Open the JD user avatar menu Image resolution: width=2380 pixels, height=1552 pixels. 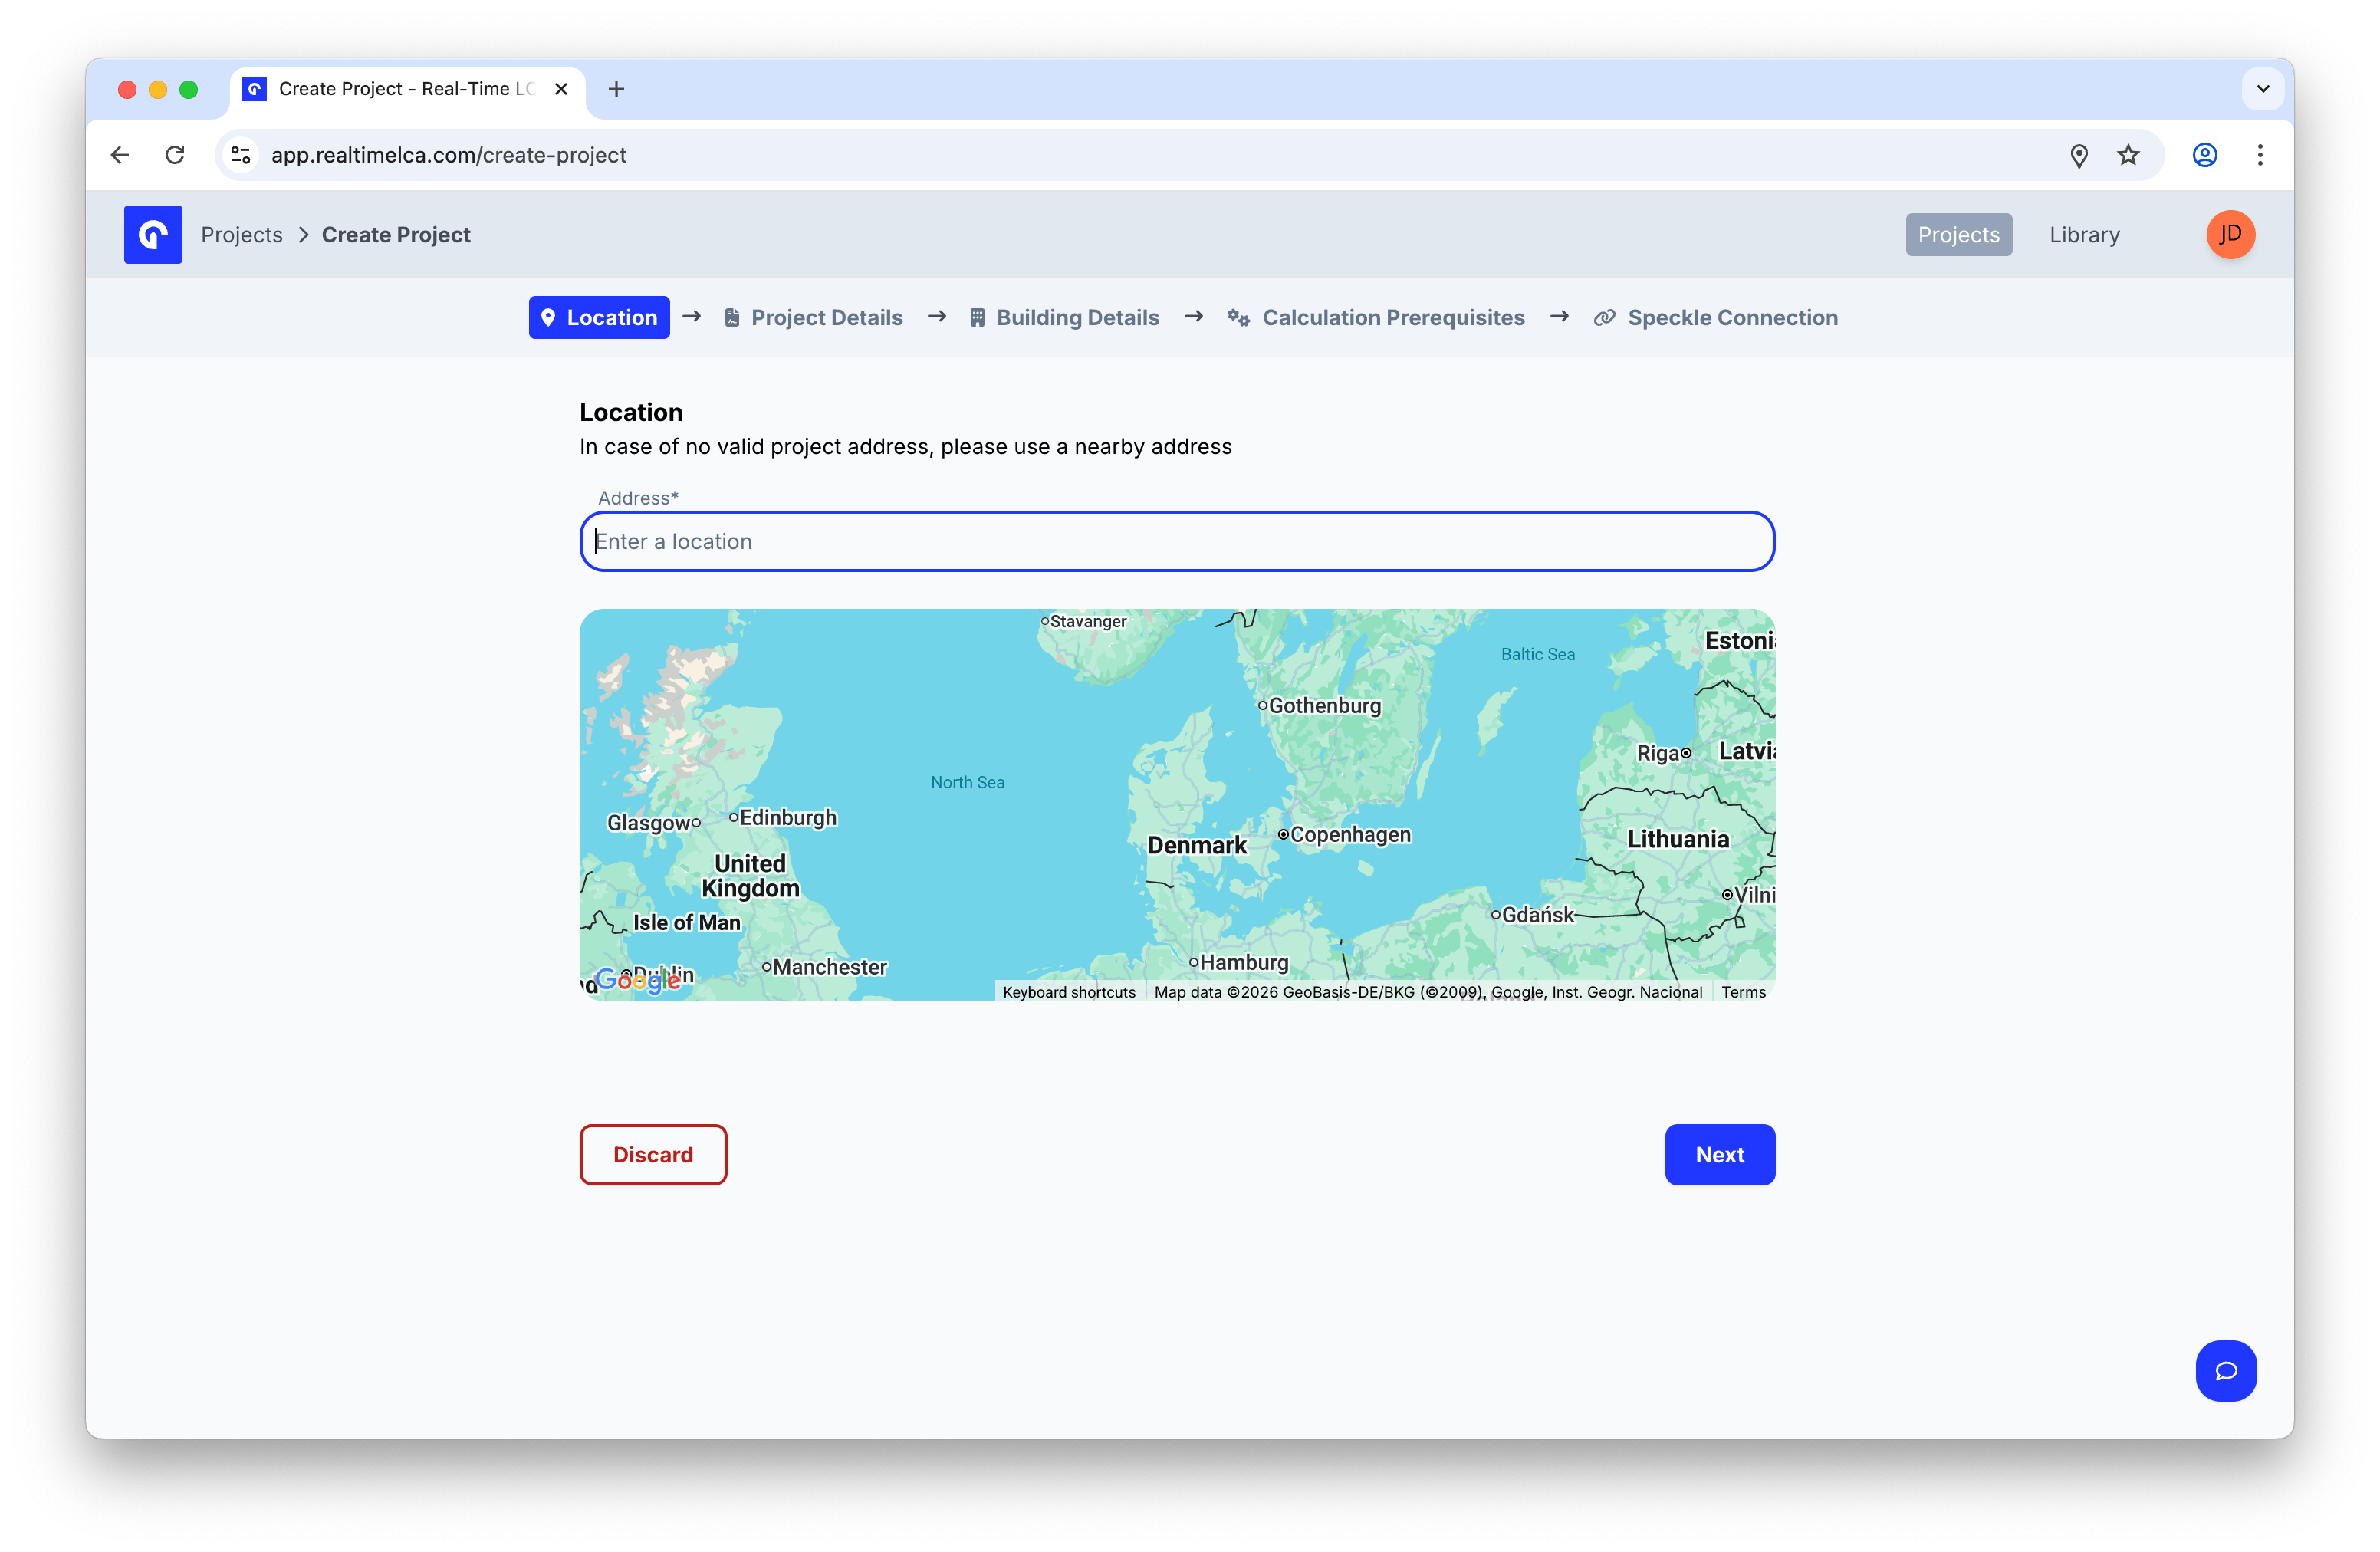pos(2230,234)
